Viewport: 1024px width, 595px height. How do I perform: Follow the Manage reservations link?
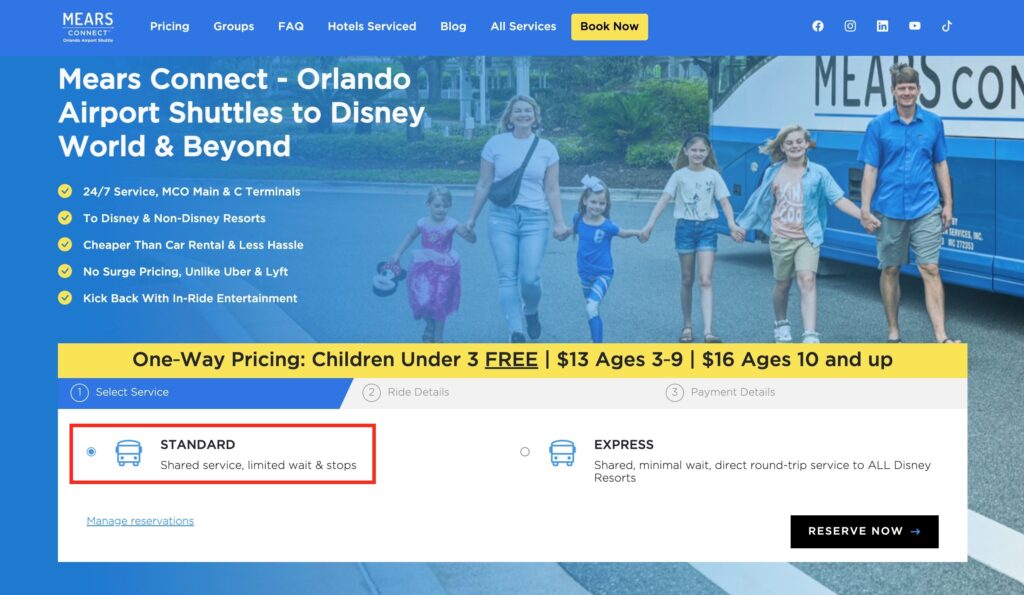point(140,521)
